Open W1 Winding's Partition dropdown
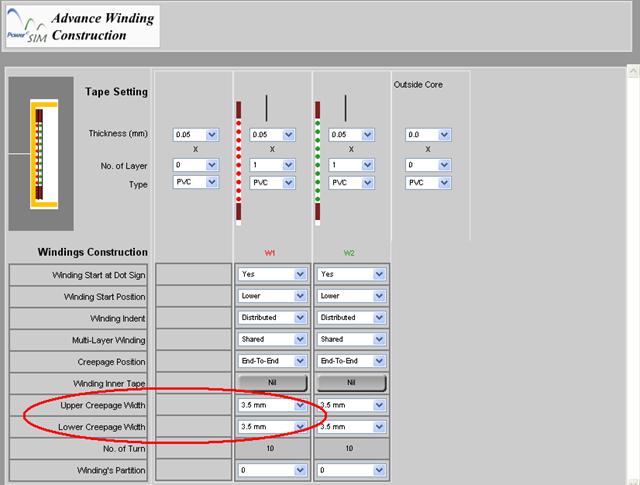 [x=272, y=470]
